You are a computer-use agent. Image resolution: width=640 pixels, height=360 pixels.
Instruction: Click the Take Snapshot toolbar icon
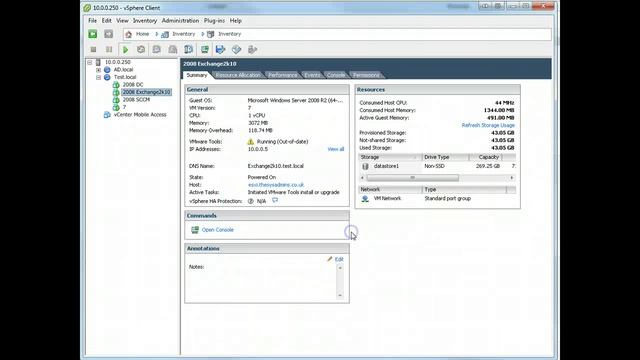(x=157, y=49)
